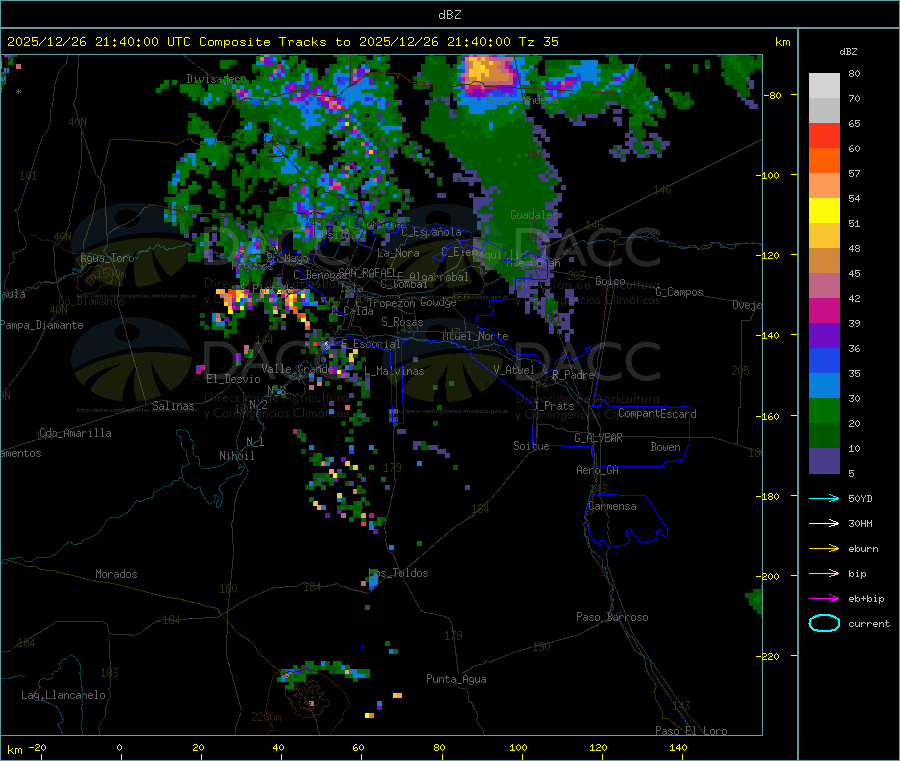Click the Guadales map label
Screen dimensions: 900x761
pyautogui.click(x=534, y=215)
